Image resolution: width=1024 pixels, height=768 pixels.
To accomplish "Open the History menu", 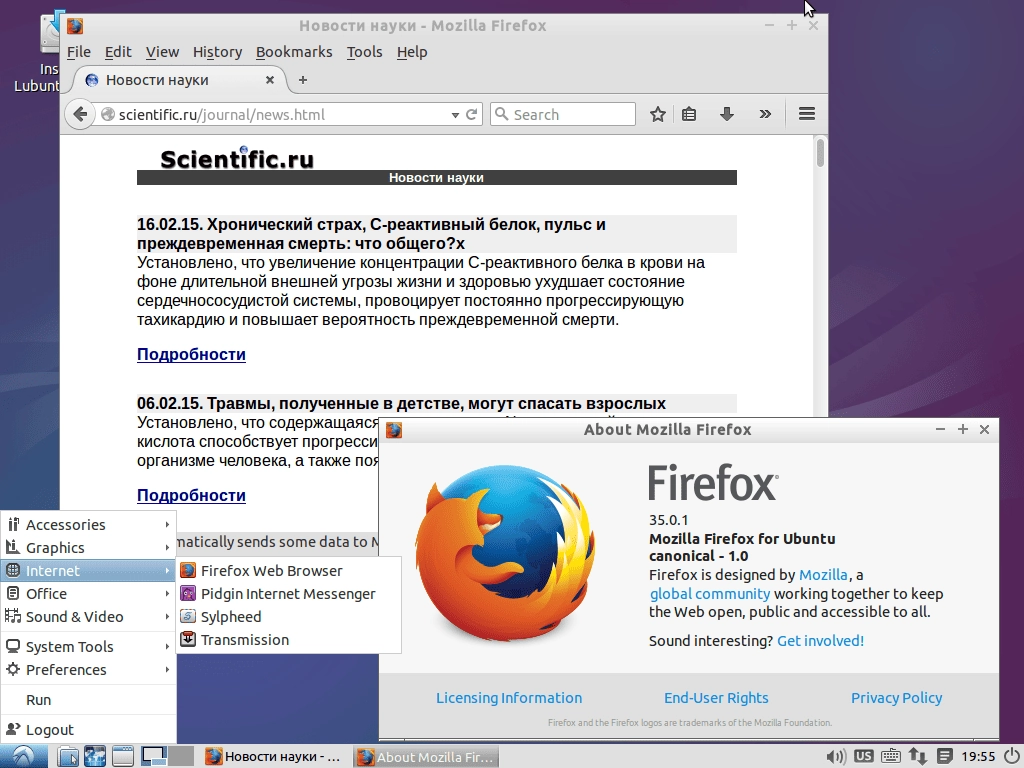I will [x=217, y=52].
